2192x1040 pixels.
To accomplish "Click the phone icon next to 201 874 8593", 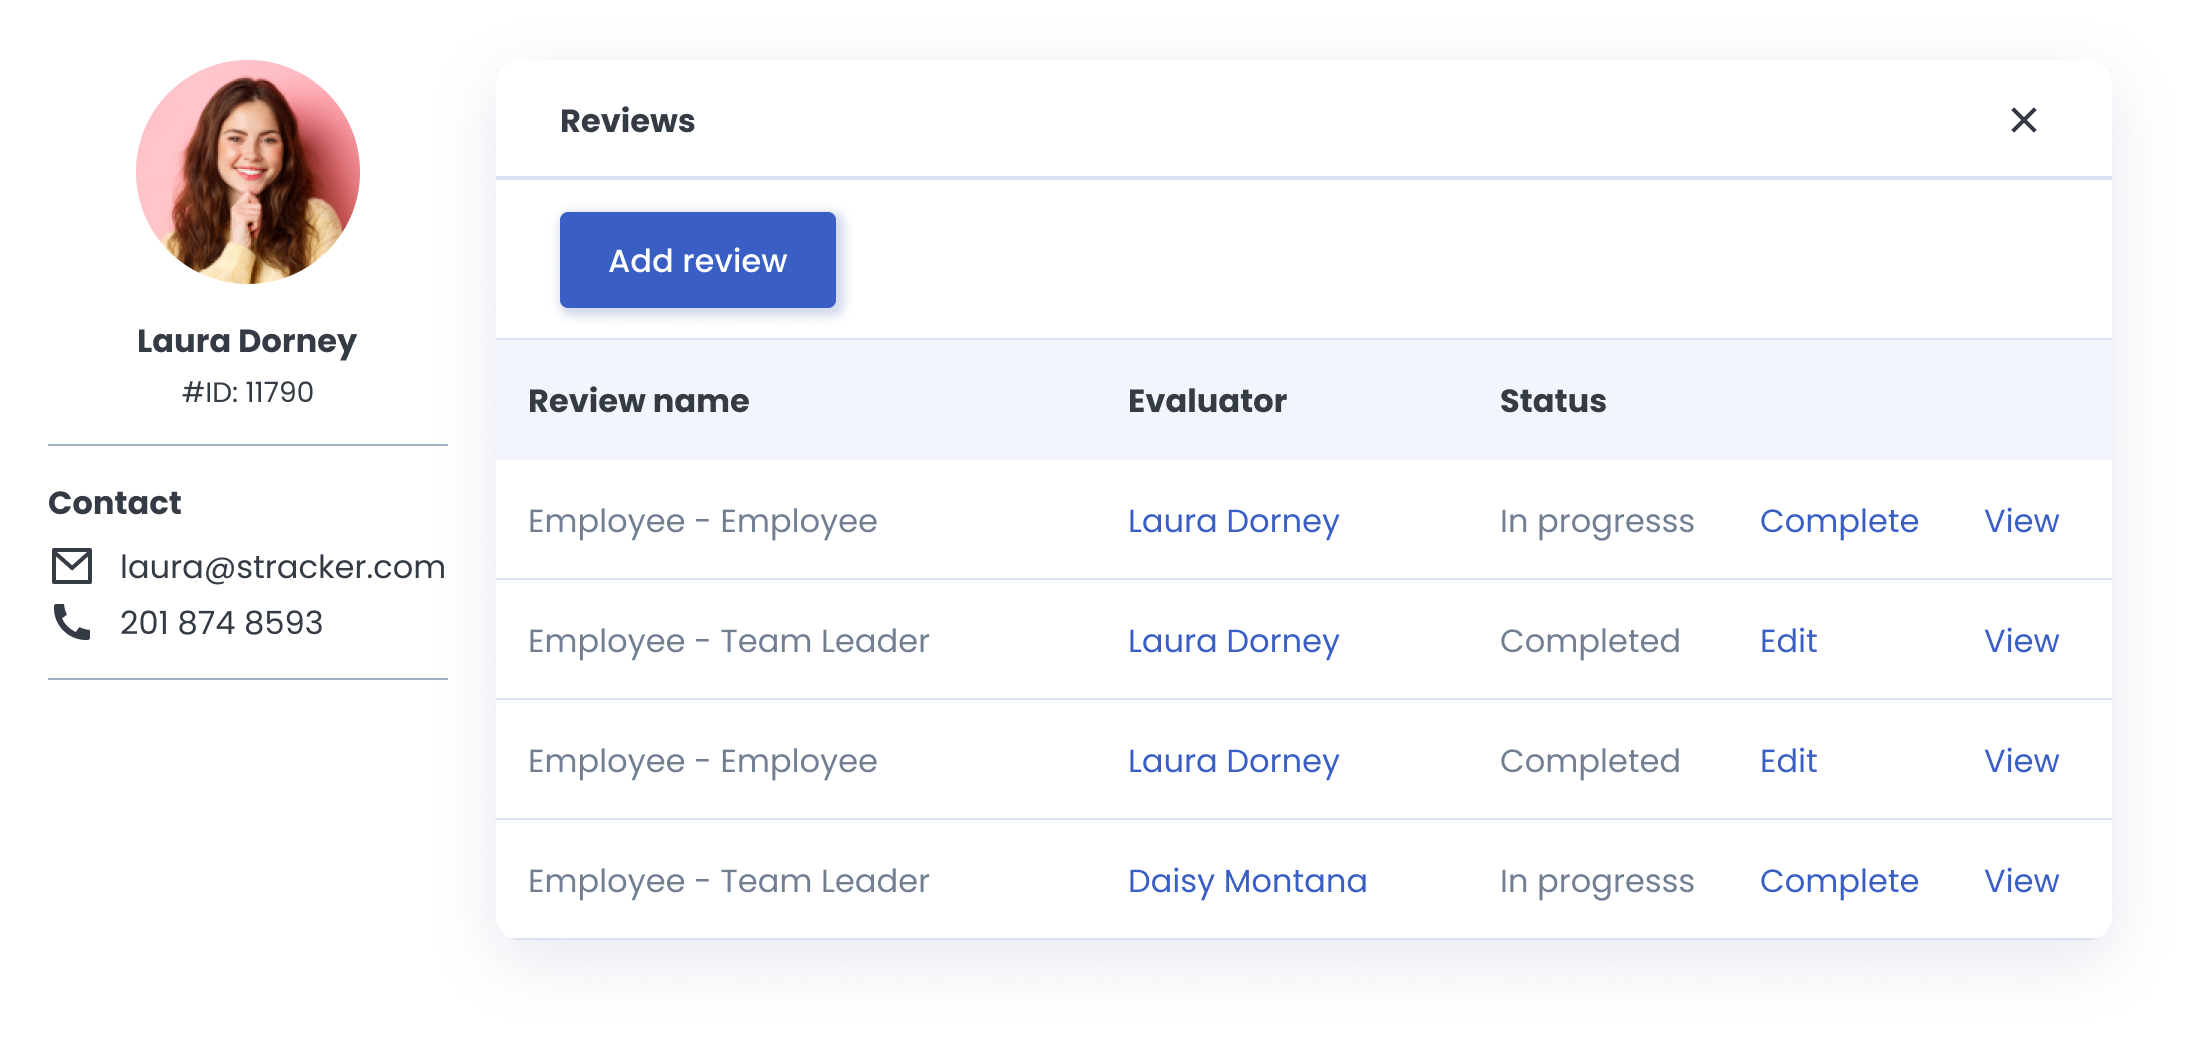I will 71,622.
